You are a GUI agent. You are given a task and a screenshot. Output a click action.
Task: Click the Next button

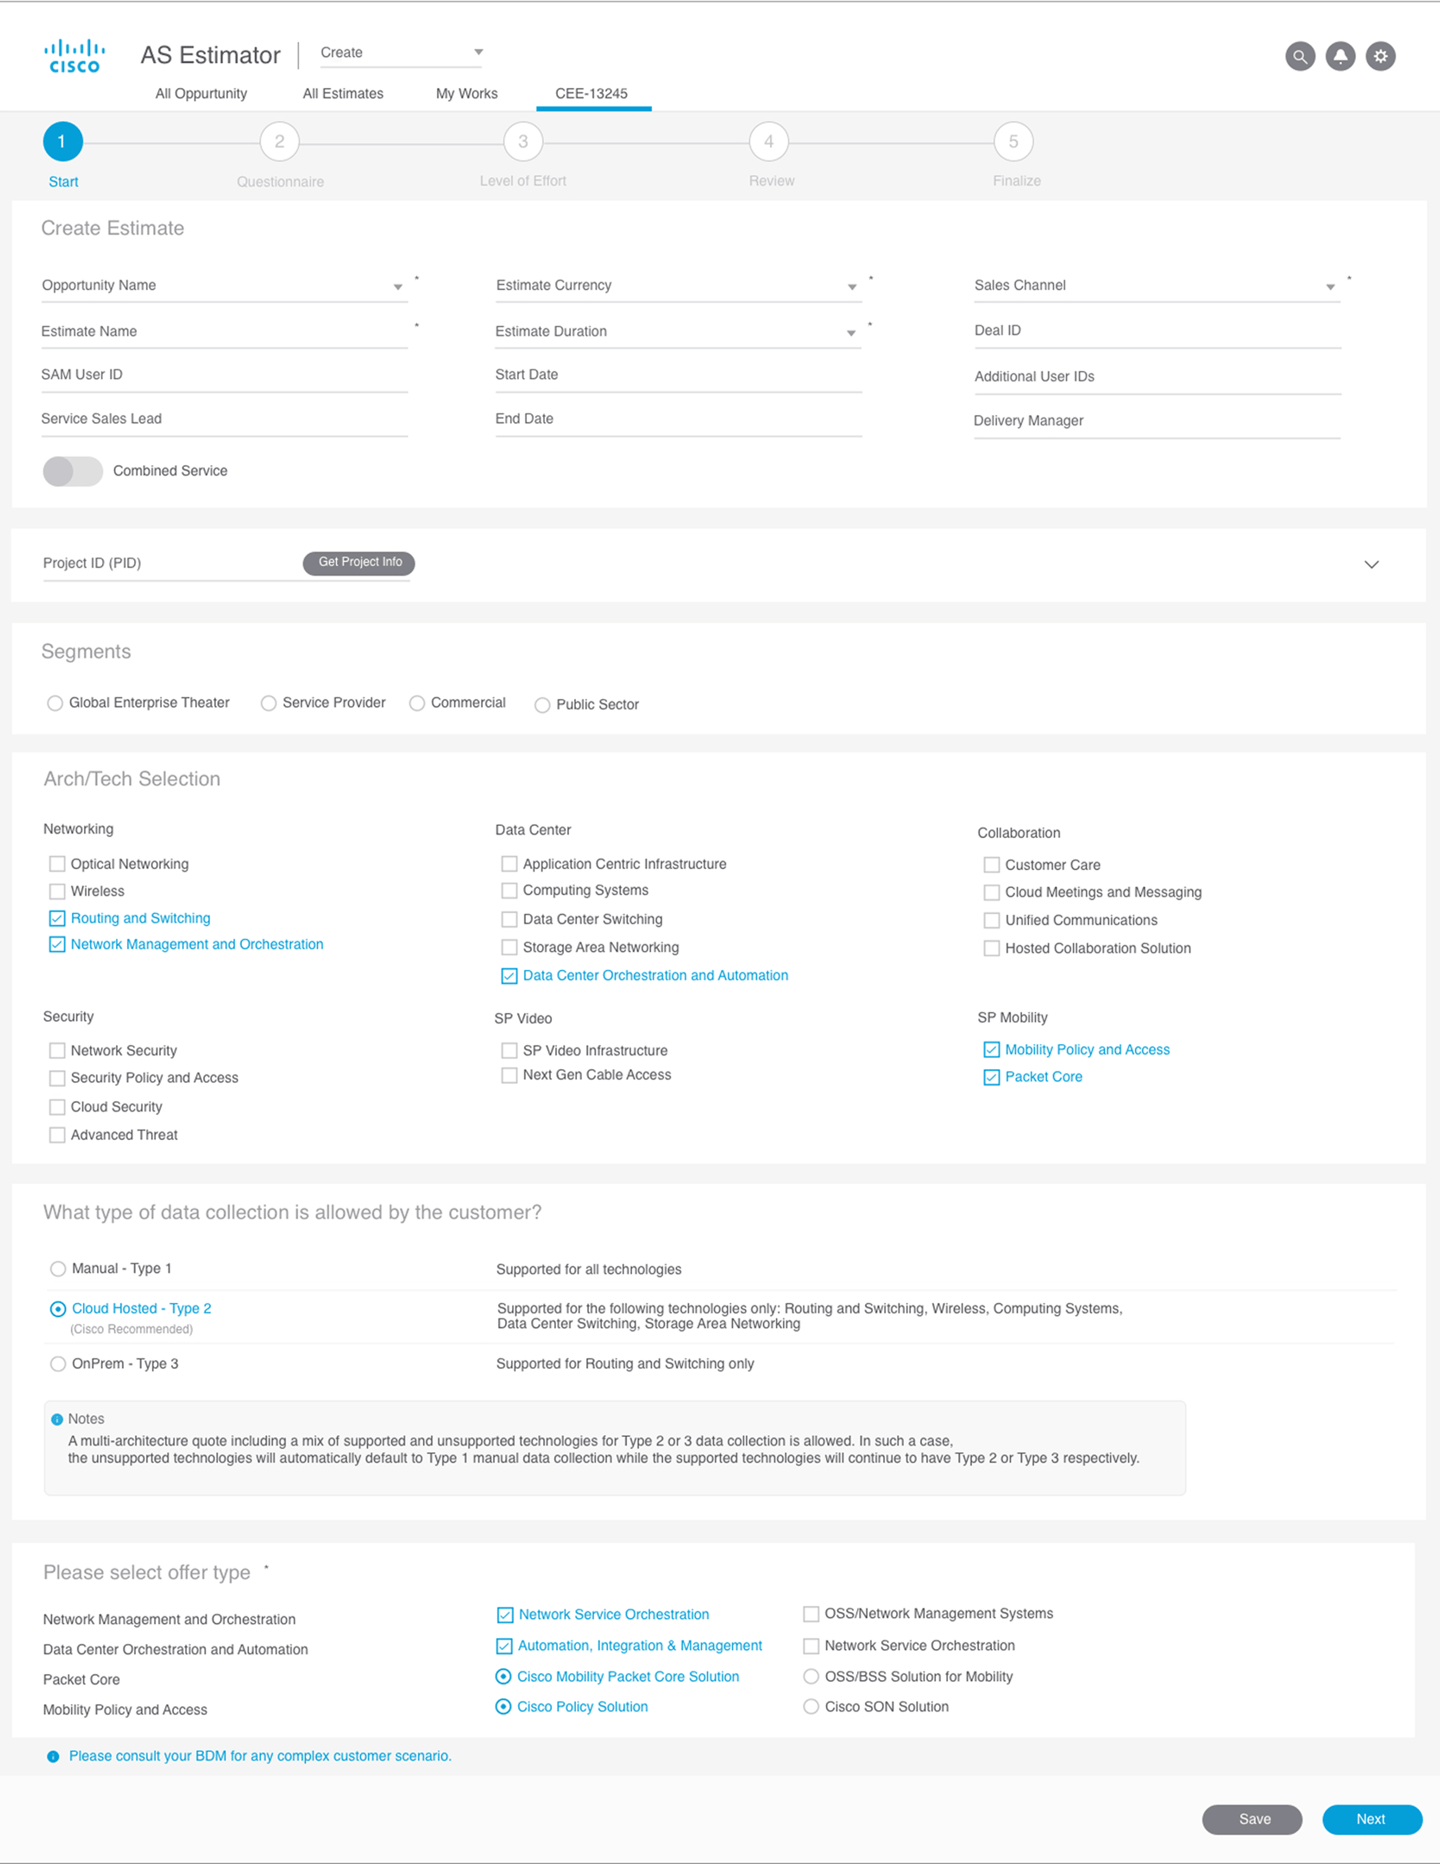1371,1820
